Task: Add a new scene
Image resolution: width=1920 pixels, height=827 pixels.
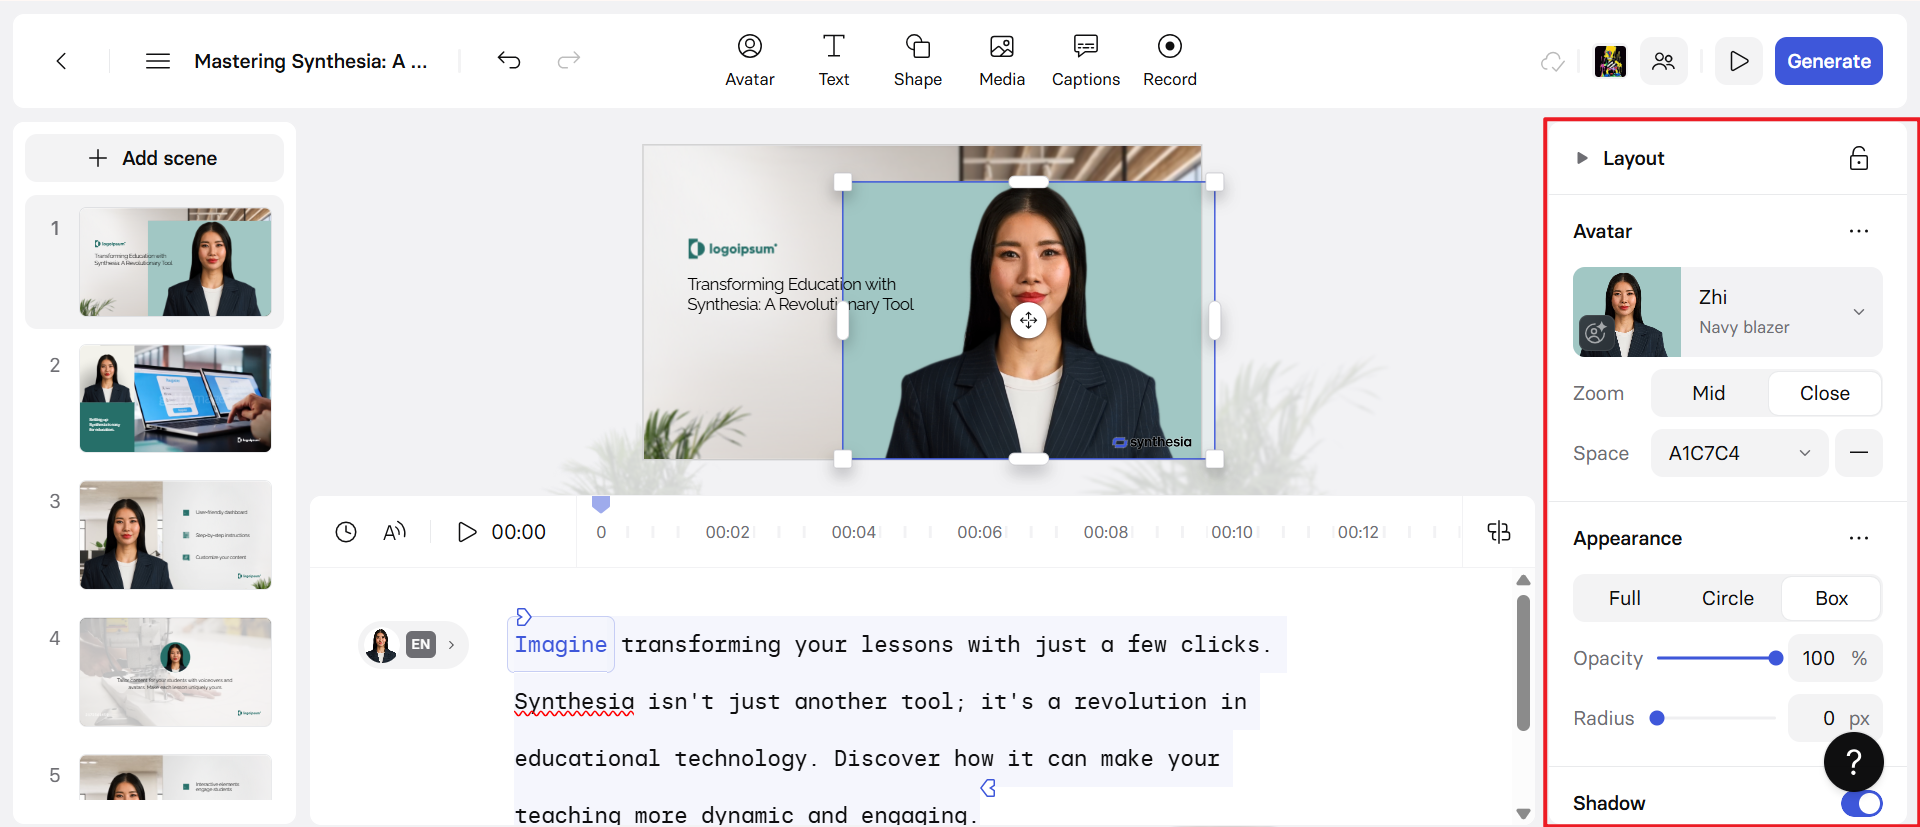Action: click(154, 158)
